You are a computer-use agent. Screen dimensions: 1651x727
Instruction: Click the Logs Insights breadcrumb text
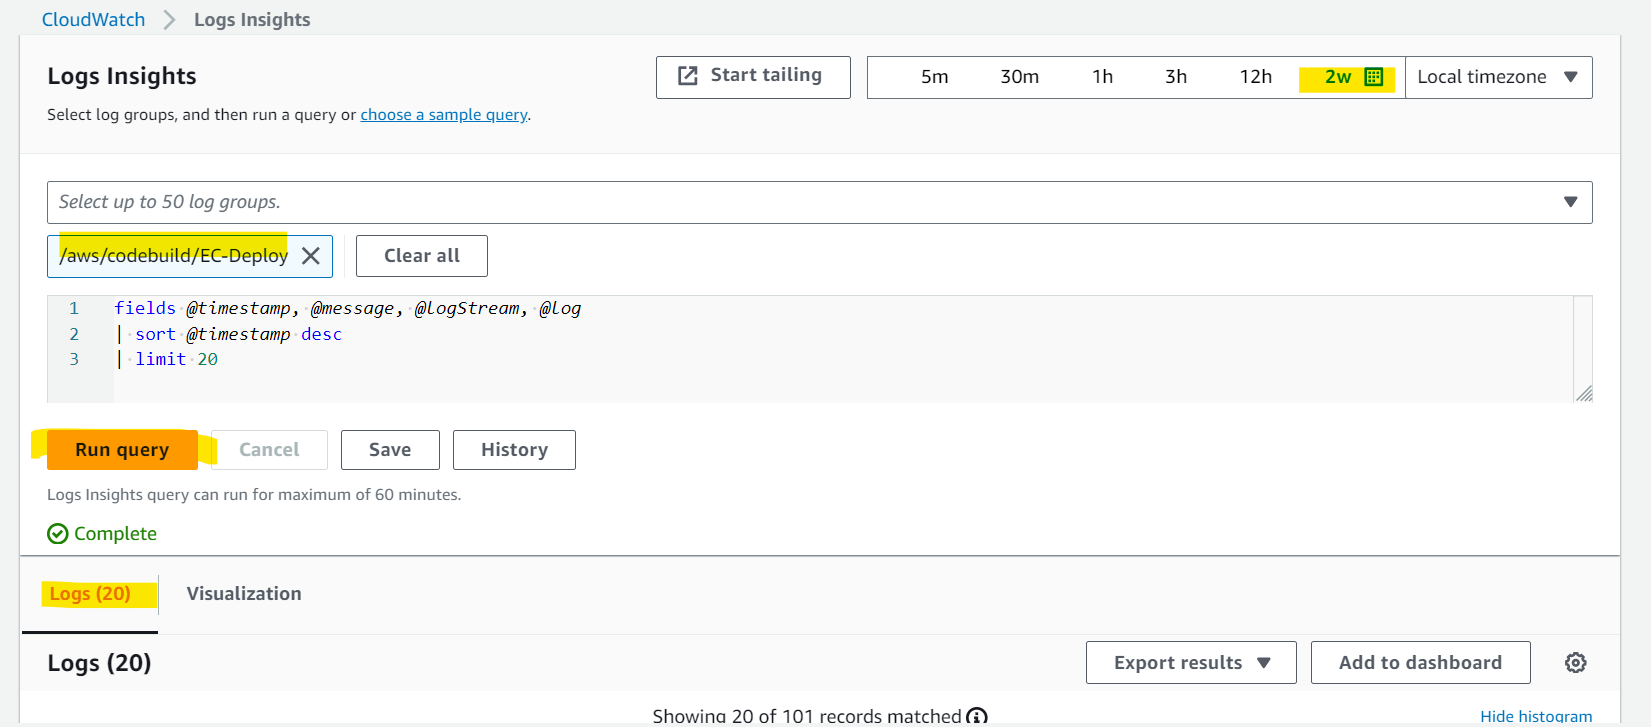pyautogui.click(x=252, y=20)
